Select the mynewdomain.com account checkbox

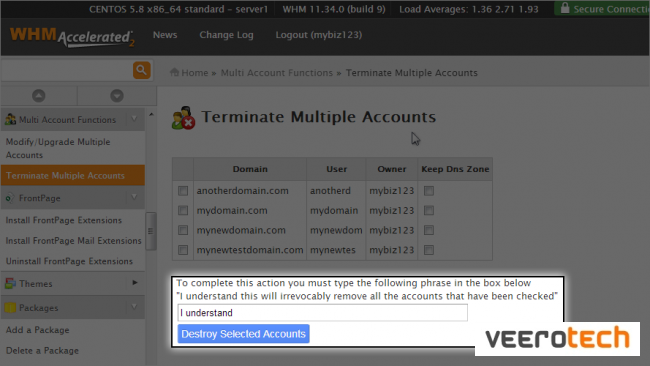click(183, 230)
